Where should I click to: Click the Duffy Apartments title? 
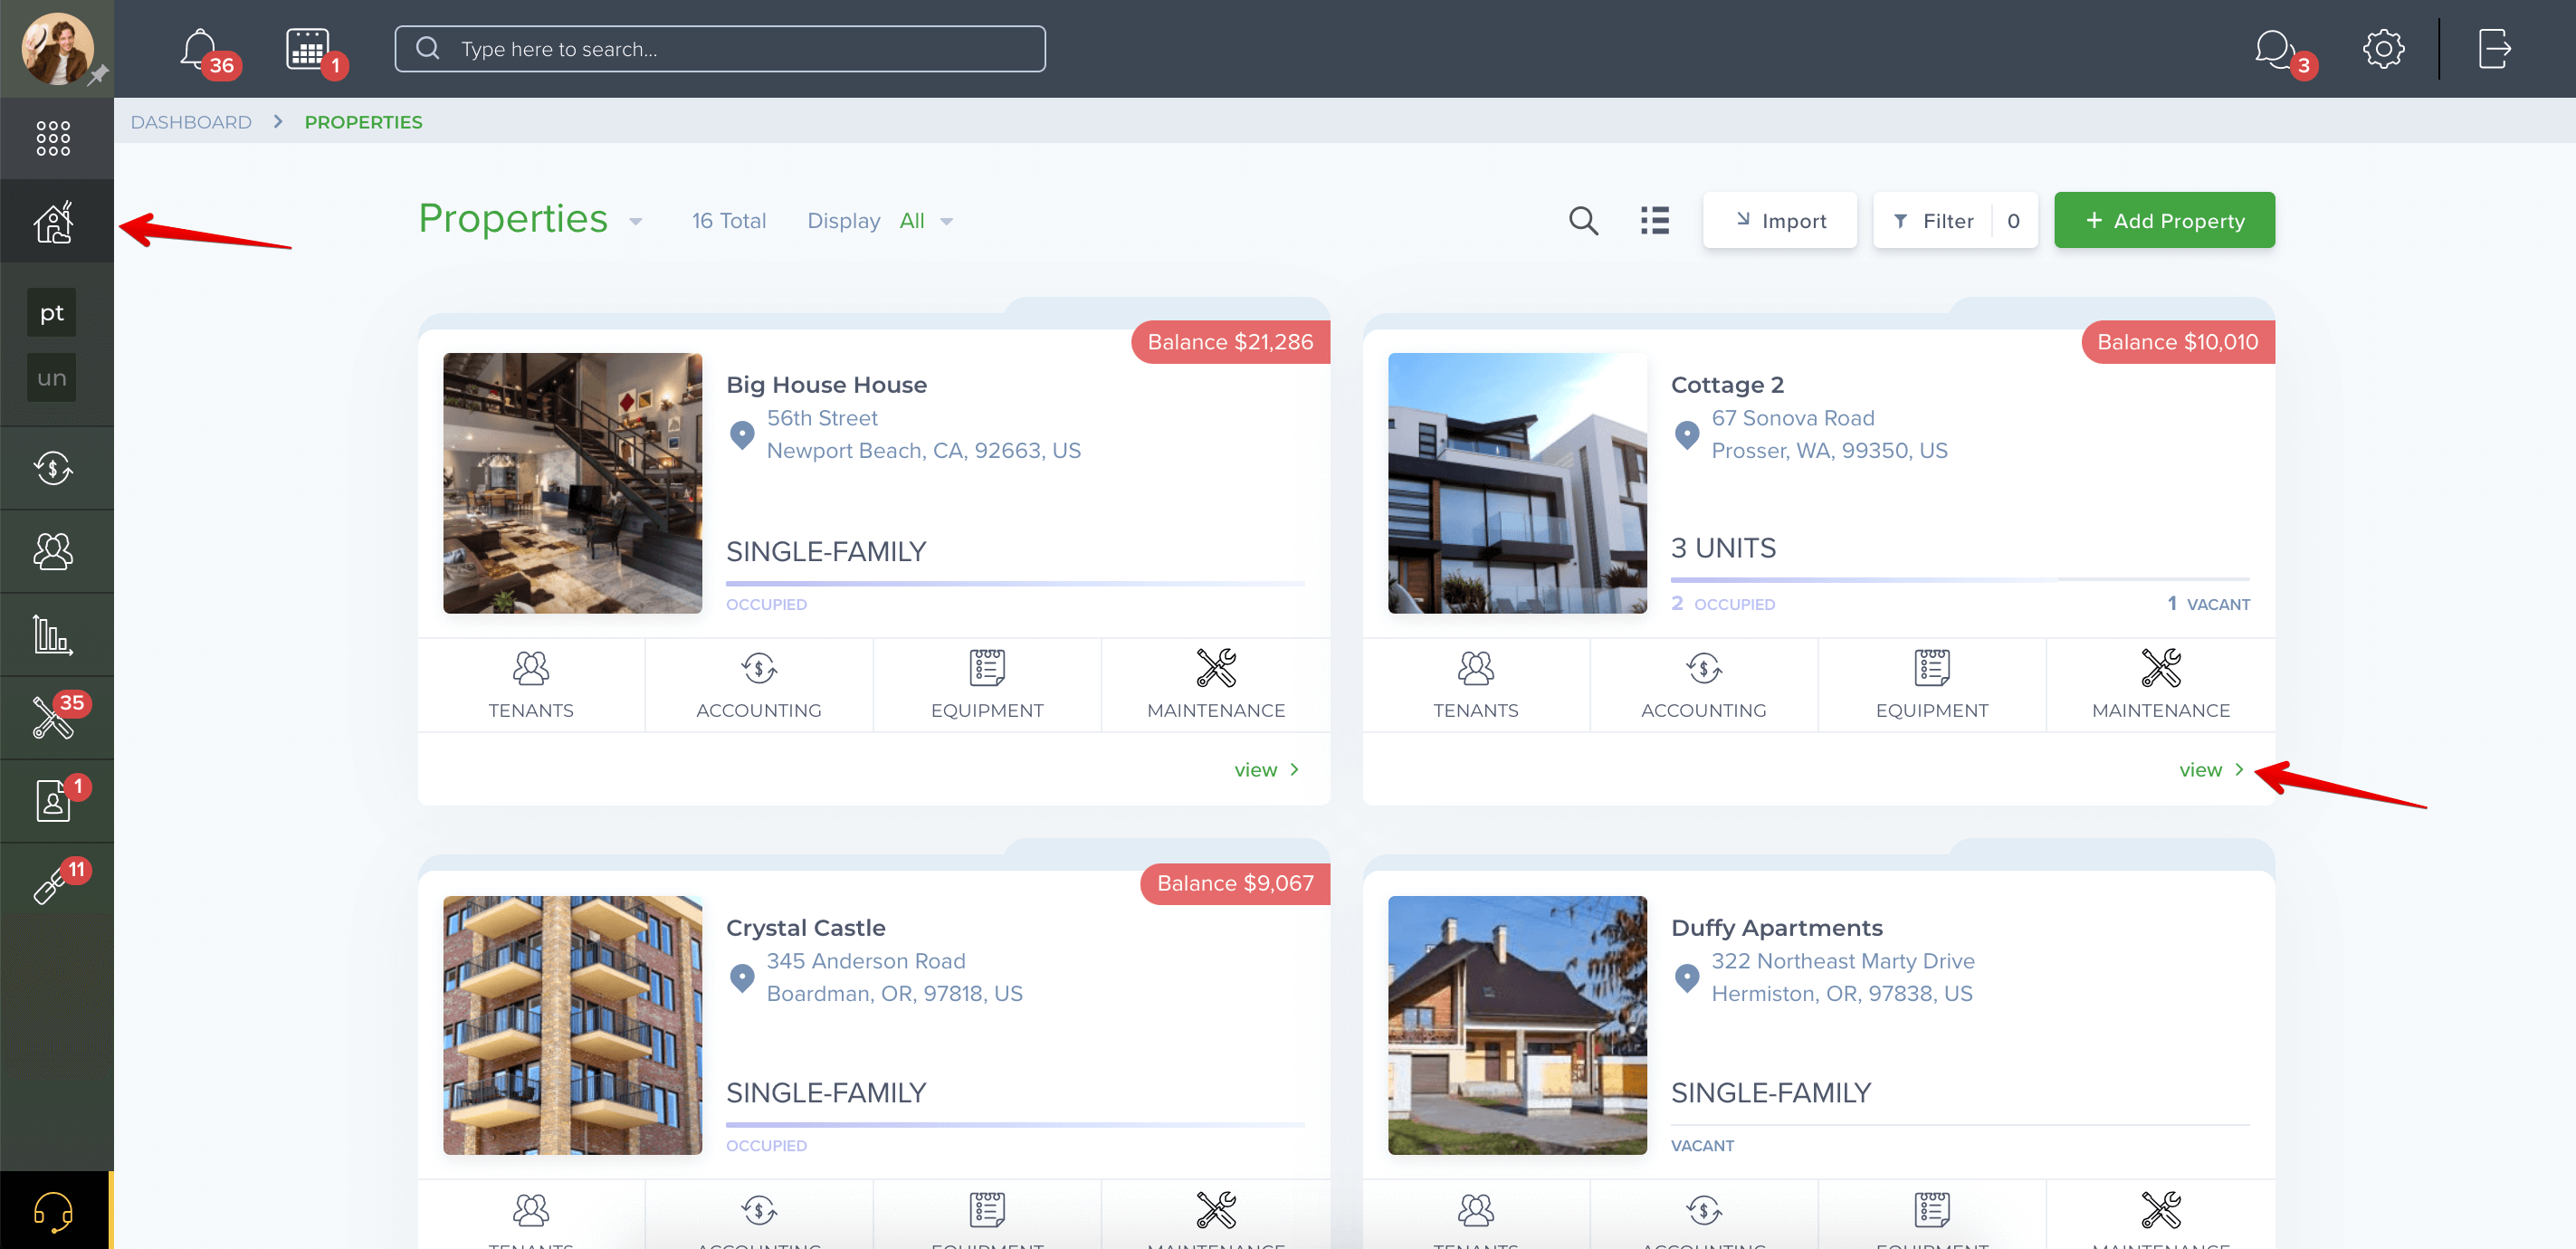click(x=1776, y=927)
